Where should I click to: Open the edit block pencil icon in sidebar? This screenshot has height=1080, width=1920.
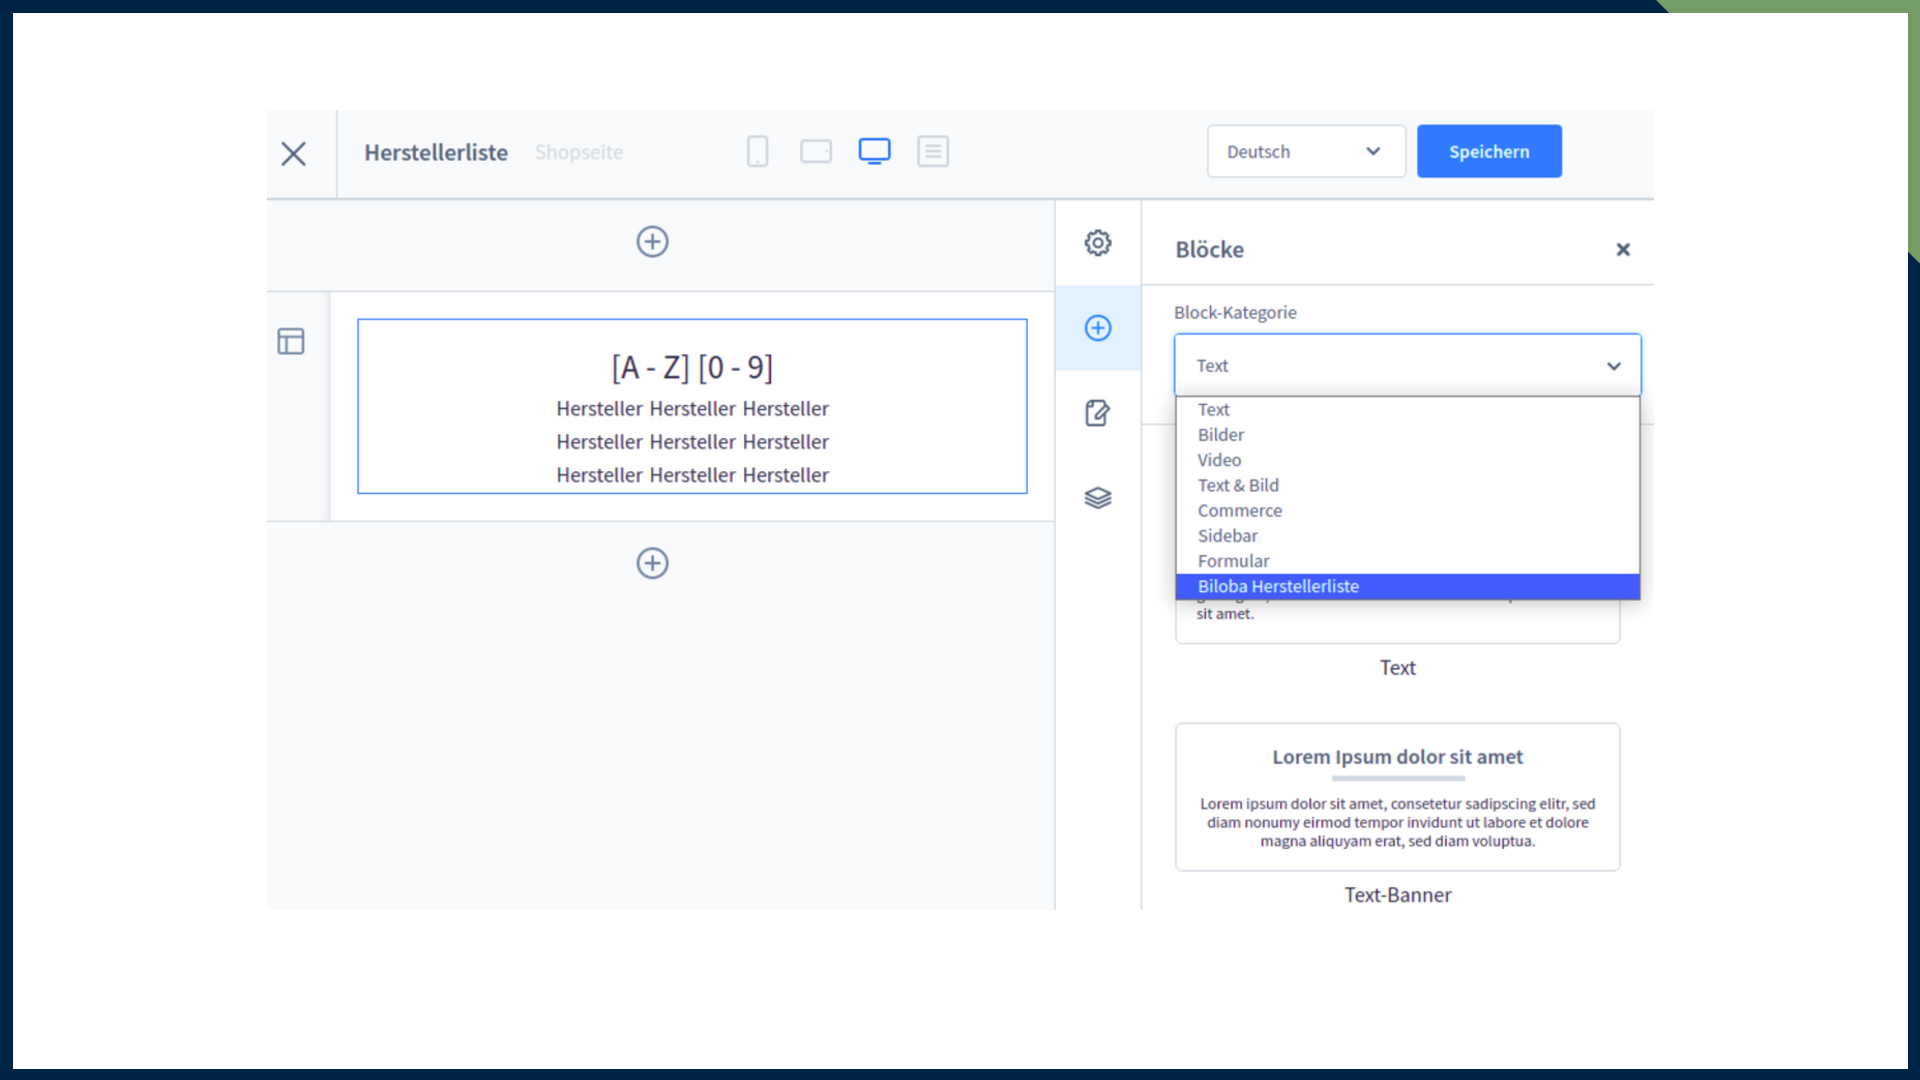(x=1098, y=413)
